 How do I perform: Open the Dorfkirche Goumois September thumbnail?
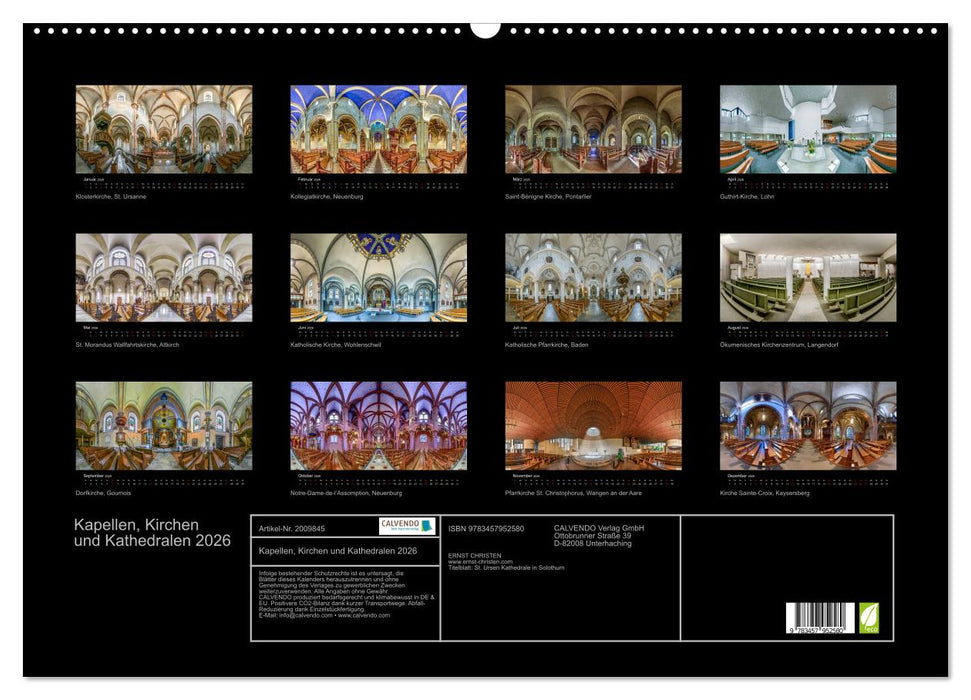point(164,425)
